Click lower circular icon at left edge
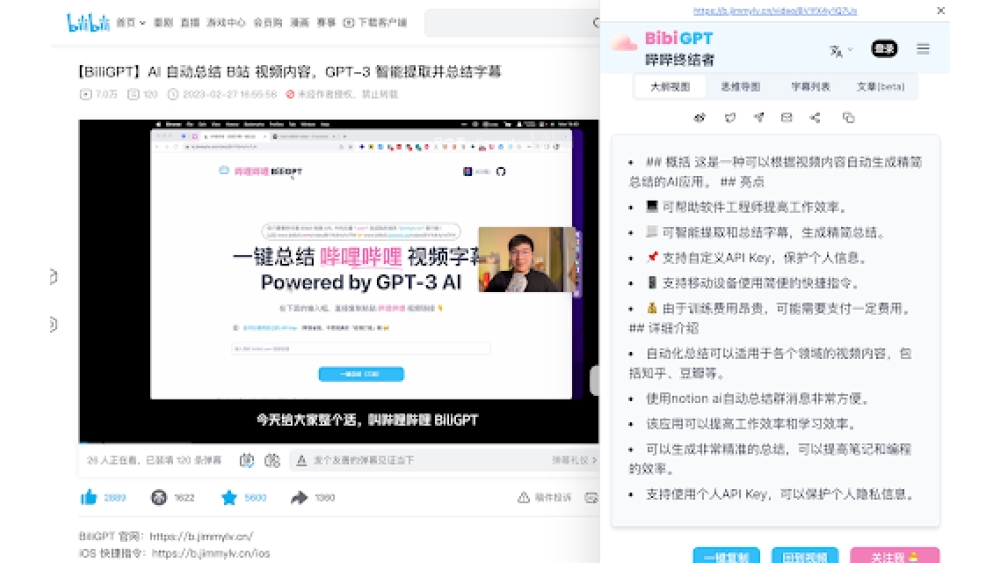This screenshot has width=1000, height=563. pos(54,325)
